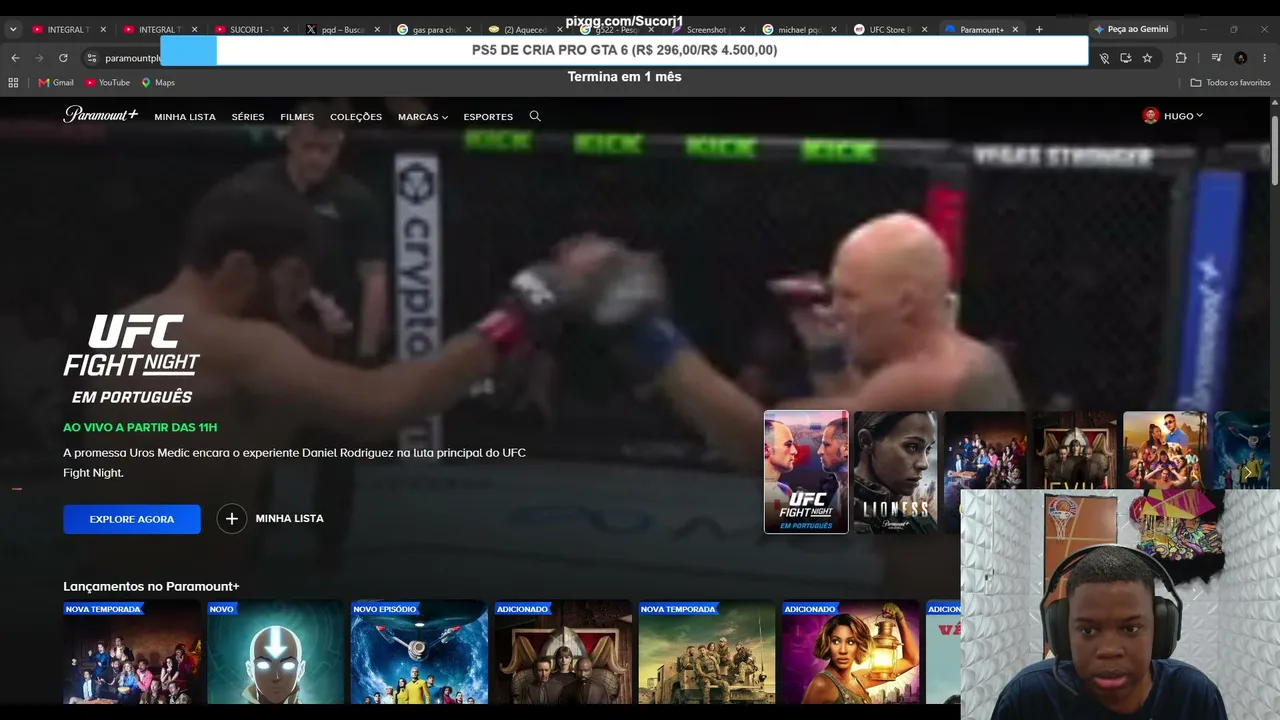This screenshot has width=1280, height=720.
Task: Expand the MARCAS dropdown menu
Action: coord(423,117)
